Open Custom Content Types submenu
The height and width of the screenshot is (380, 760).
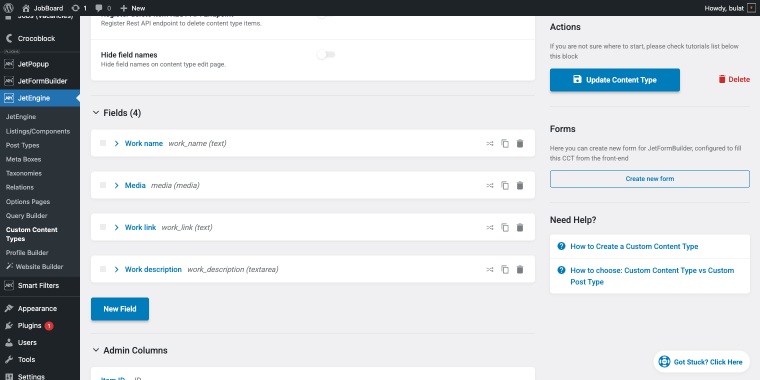[32, 234]
